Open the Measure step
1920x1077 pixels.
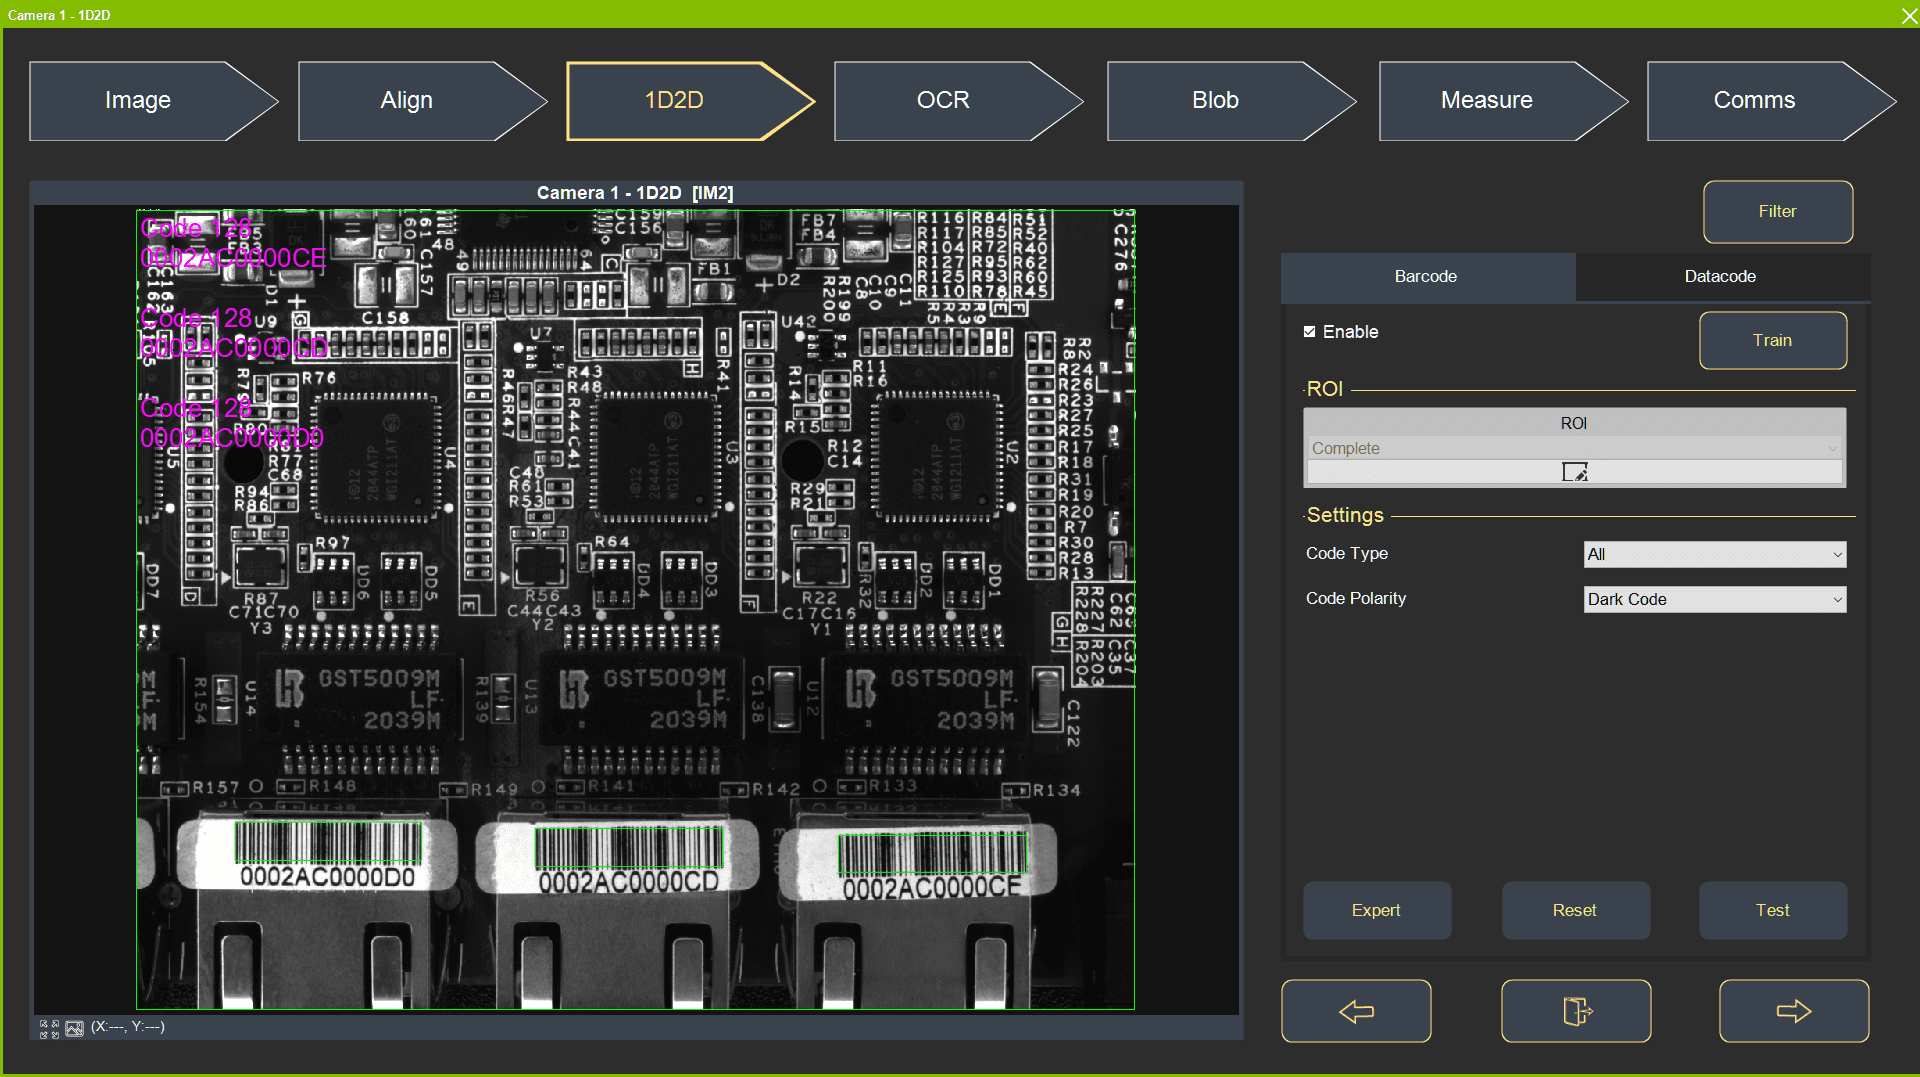pyautogui.click(x=1503, y=101)
